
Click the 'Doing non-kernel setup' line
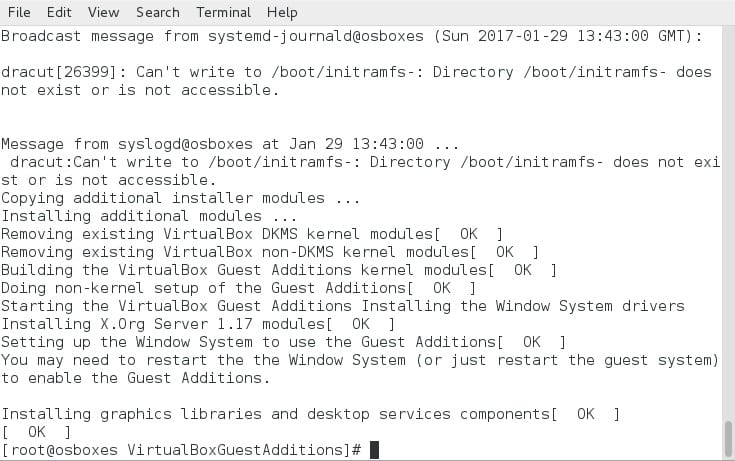tap(200, 288)
